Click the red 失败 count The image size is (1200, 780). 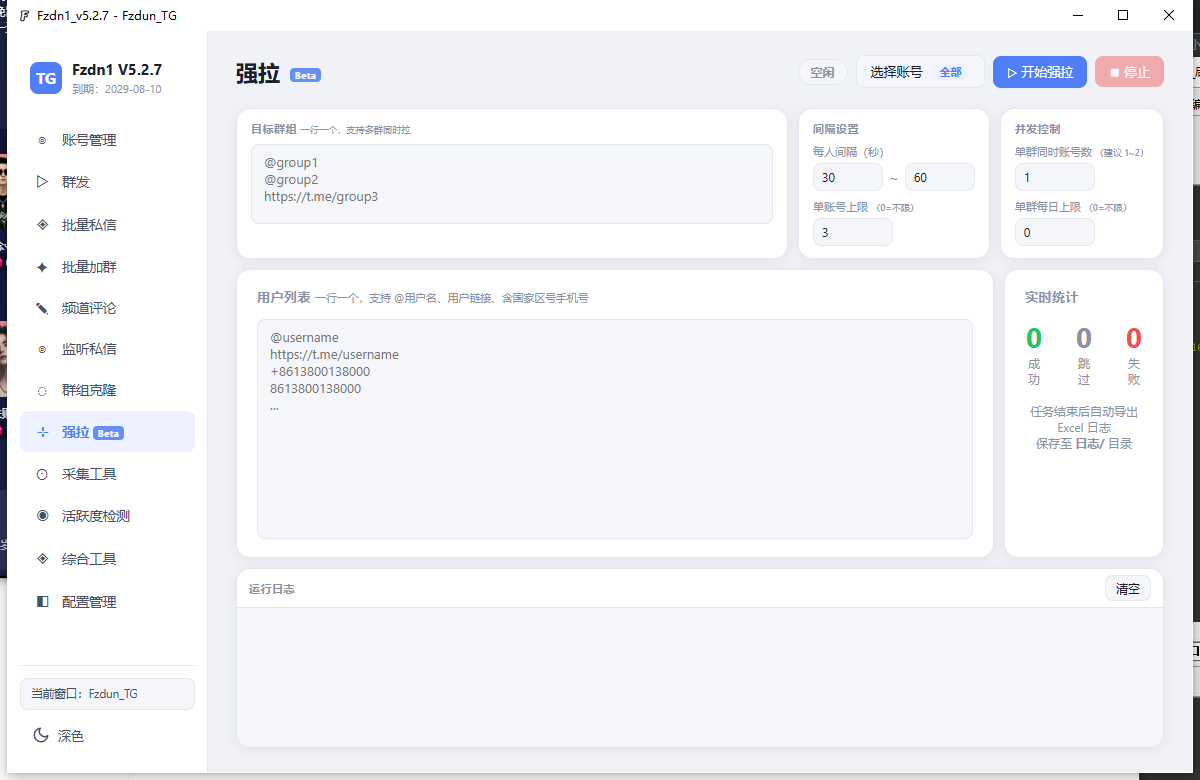(x=1133, y=338)
